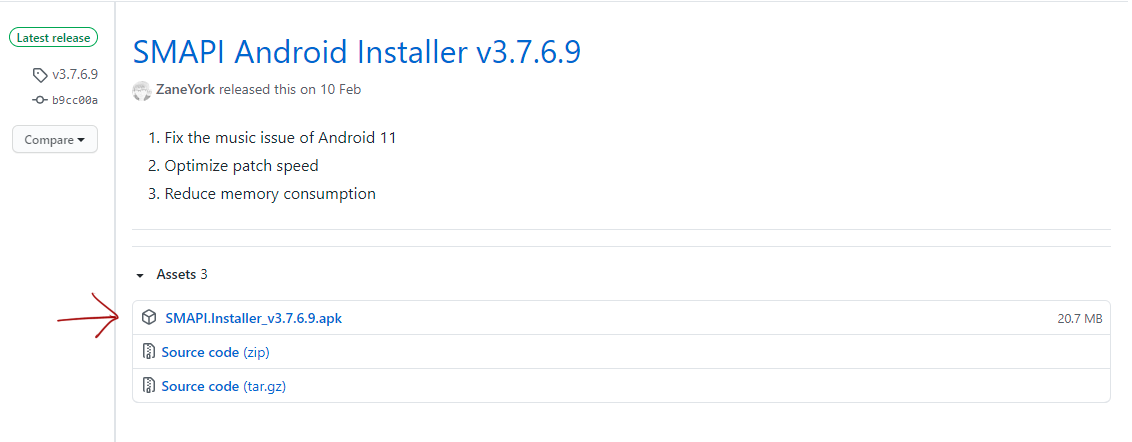1132x442 pixels.
Task: Click the 20.7 MB file size text
Action: 1080,318
